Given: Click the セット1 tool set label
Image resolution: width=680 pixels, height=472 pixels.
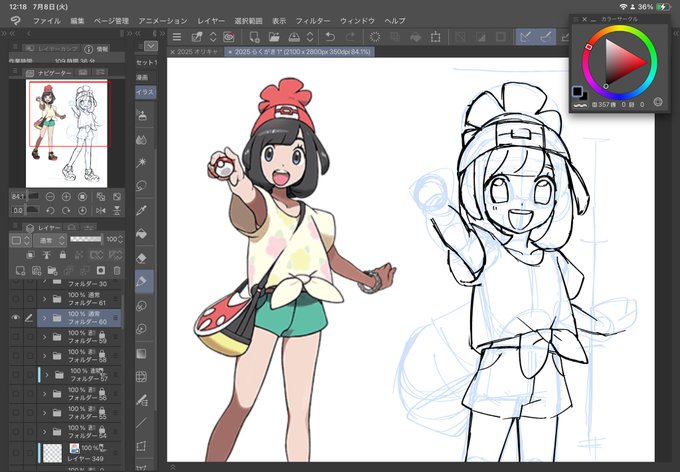Looking at the screenshot, I should (147, 62).
